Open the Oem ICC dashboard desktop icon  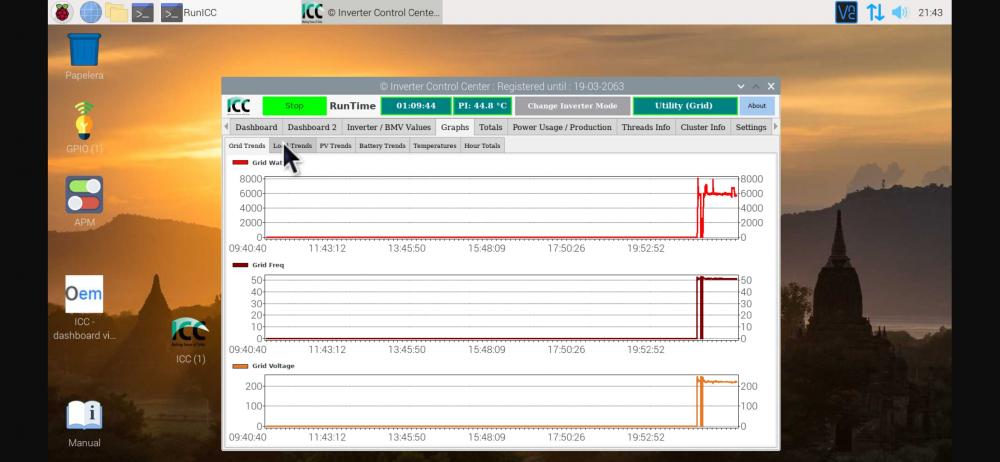84,308
